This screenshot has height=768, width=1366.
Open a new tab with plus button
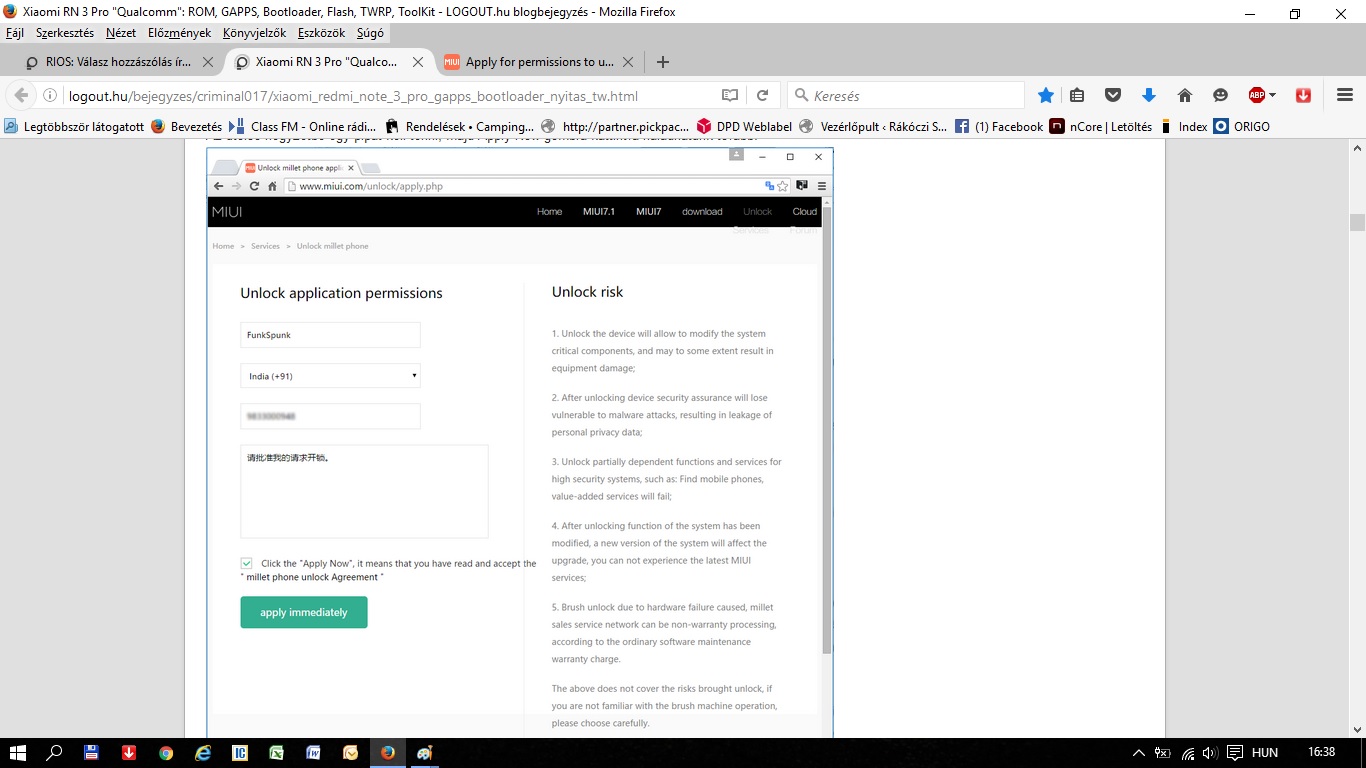point(663,62)
